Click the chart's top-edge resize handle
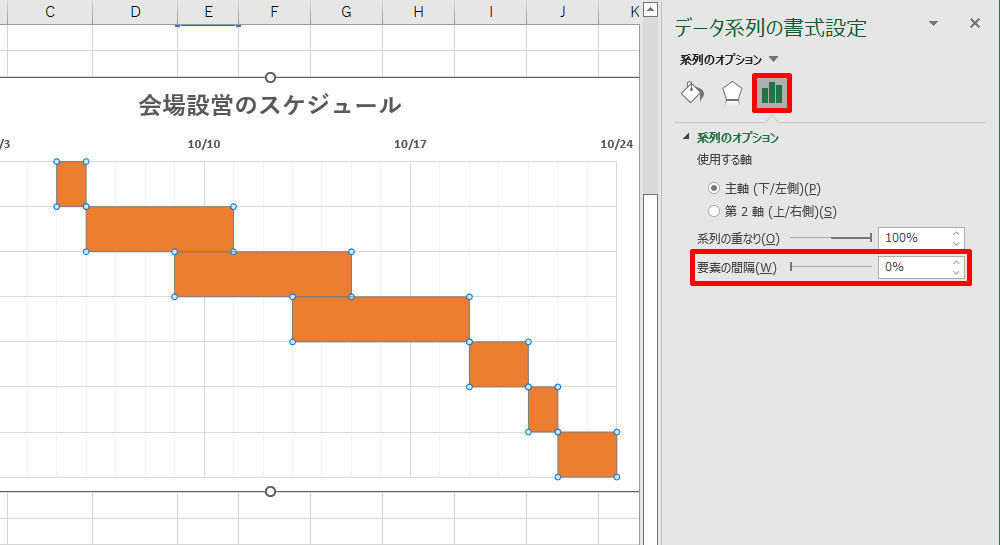The image size is (1000, 545). pos(270,78)
